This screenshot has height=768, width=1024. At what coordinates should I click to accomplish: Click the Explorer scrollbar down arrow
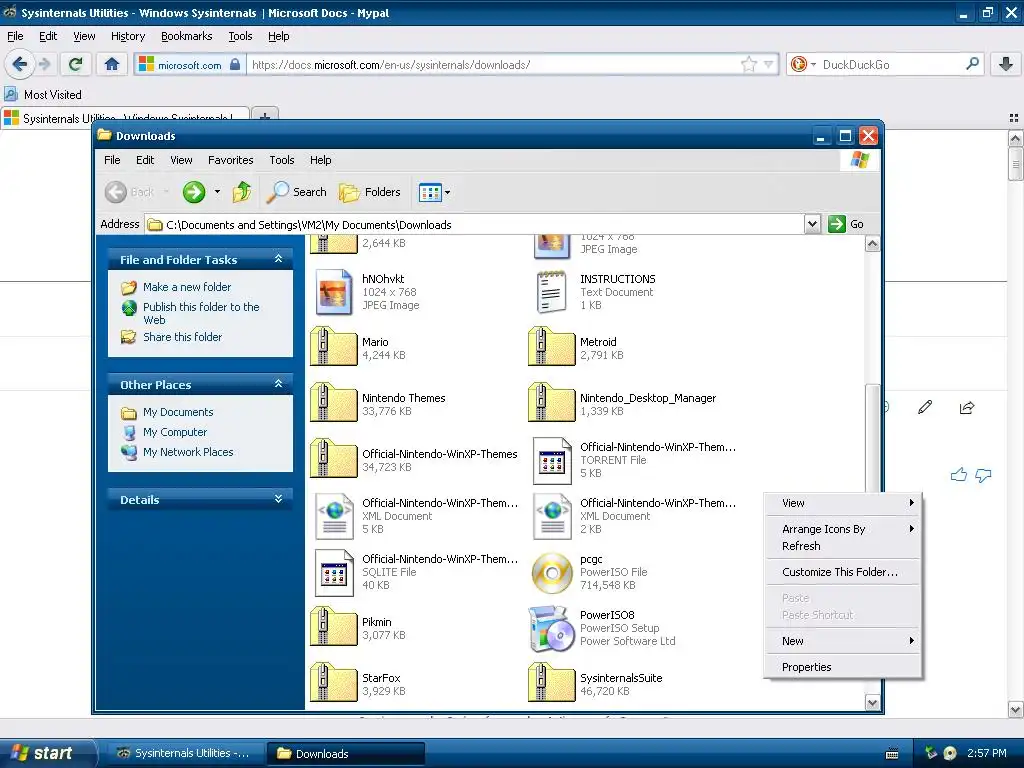(872, 703)
